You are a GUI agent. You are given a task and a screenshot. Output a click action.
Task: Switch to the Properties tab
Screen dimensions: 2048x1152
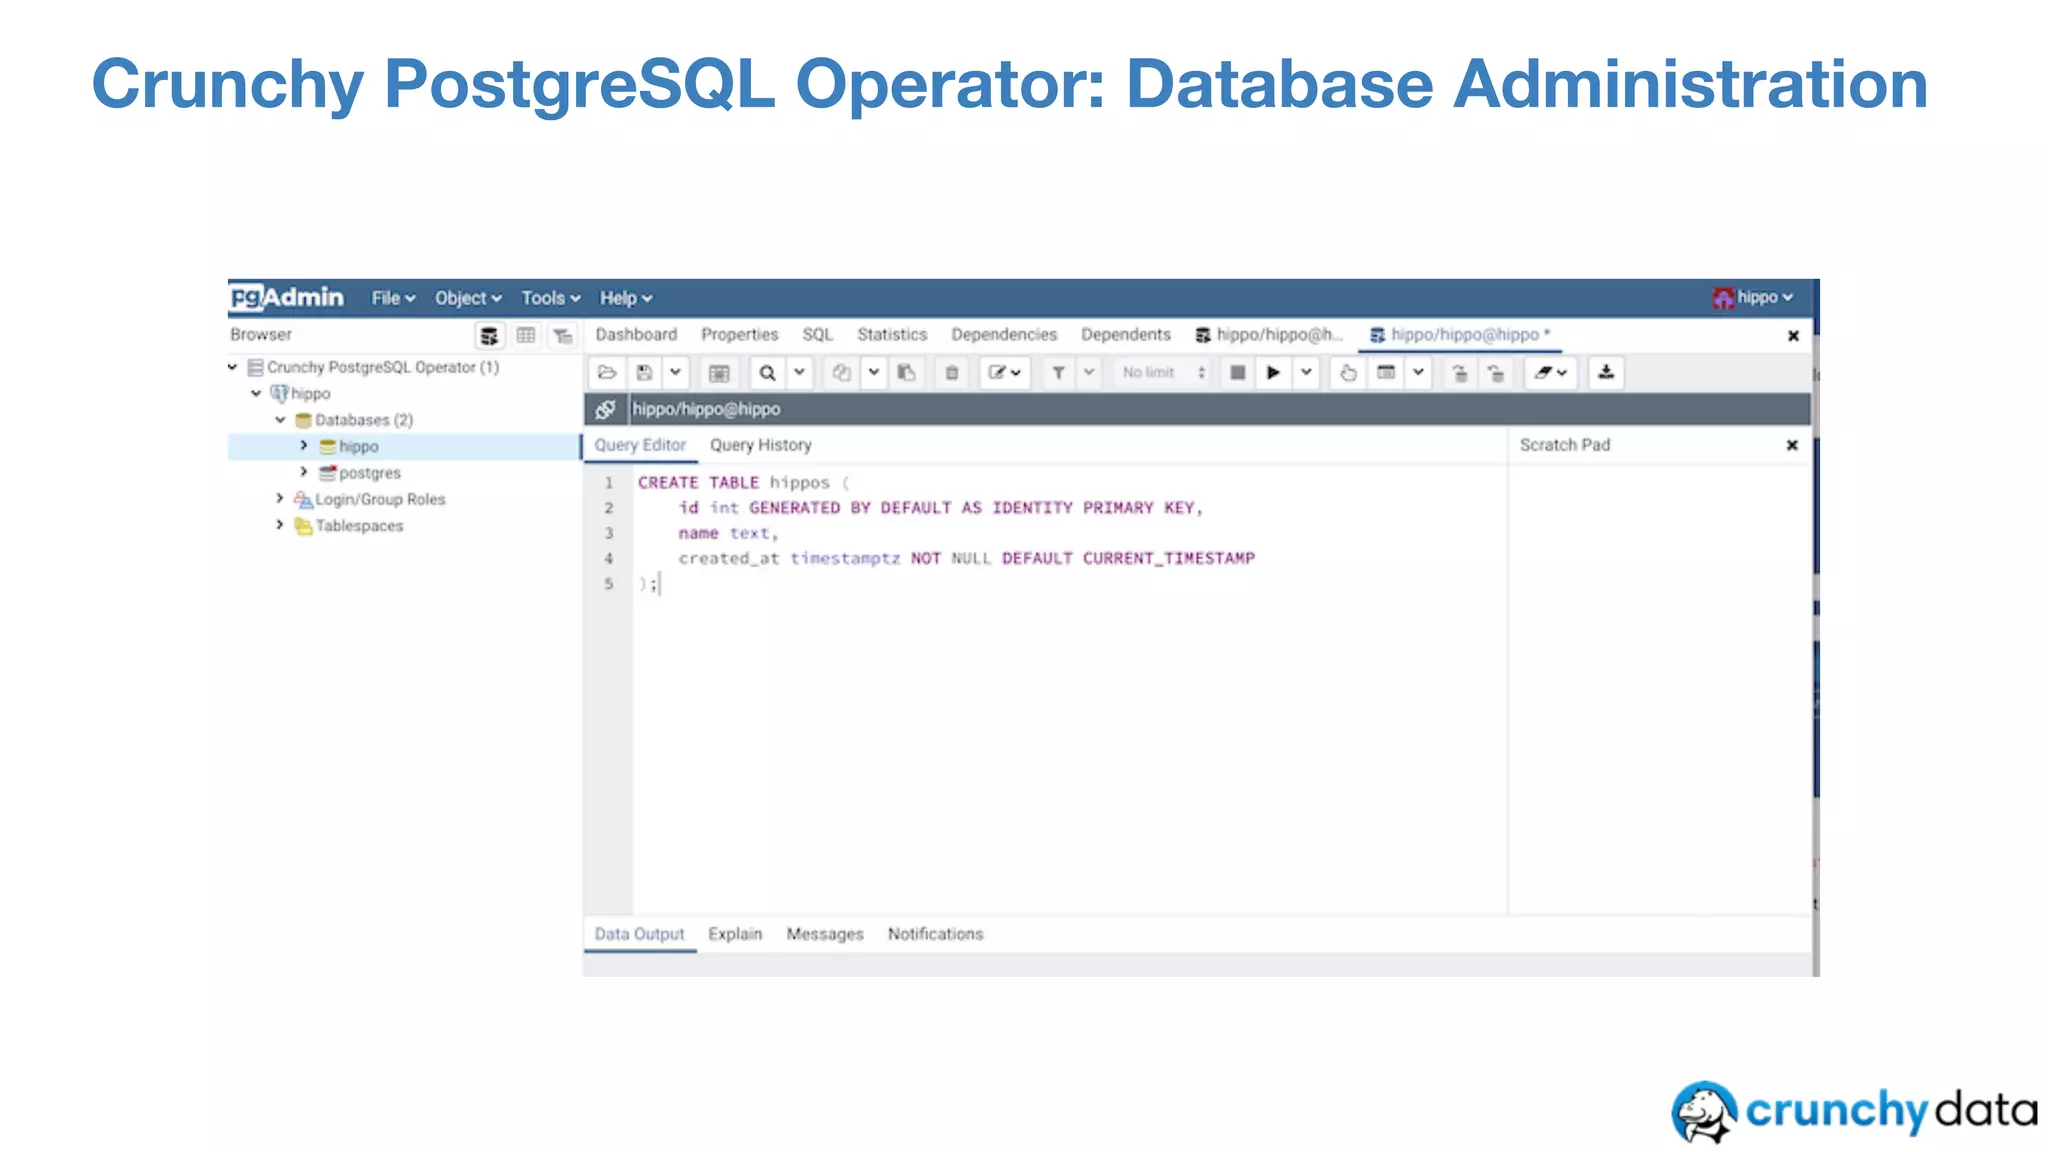[739, 335]
